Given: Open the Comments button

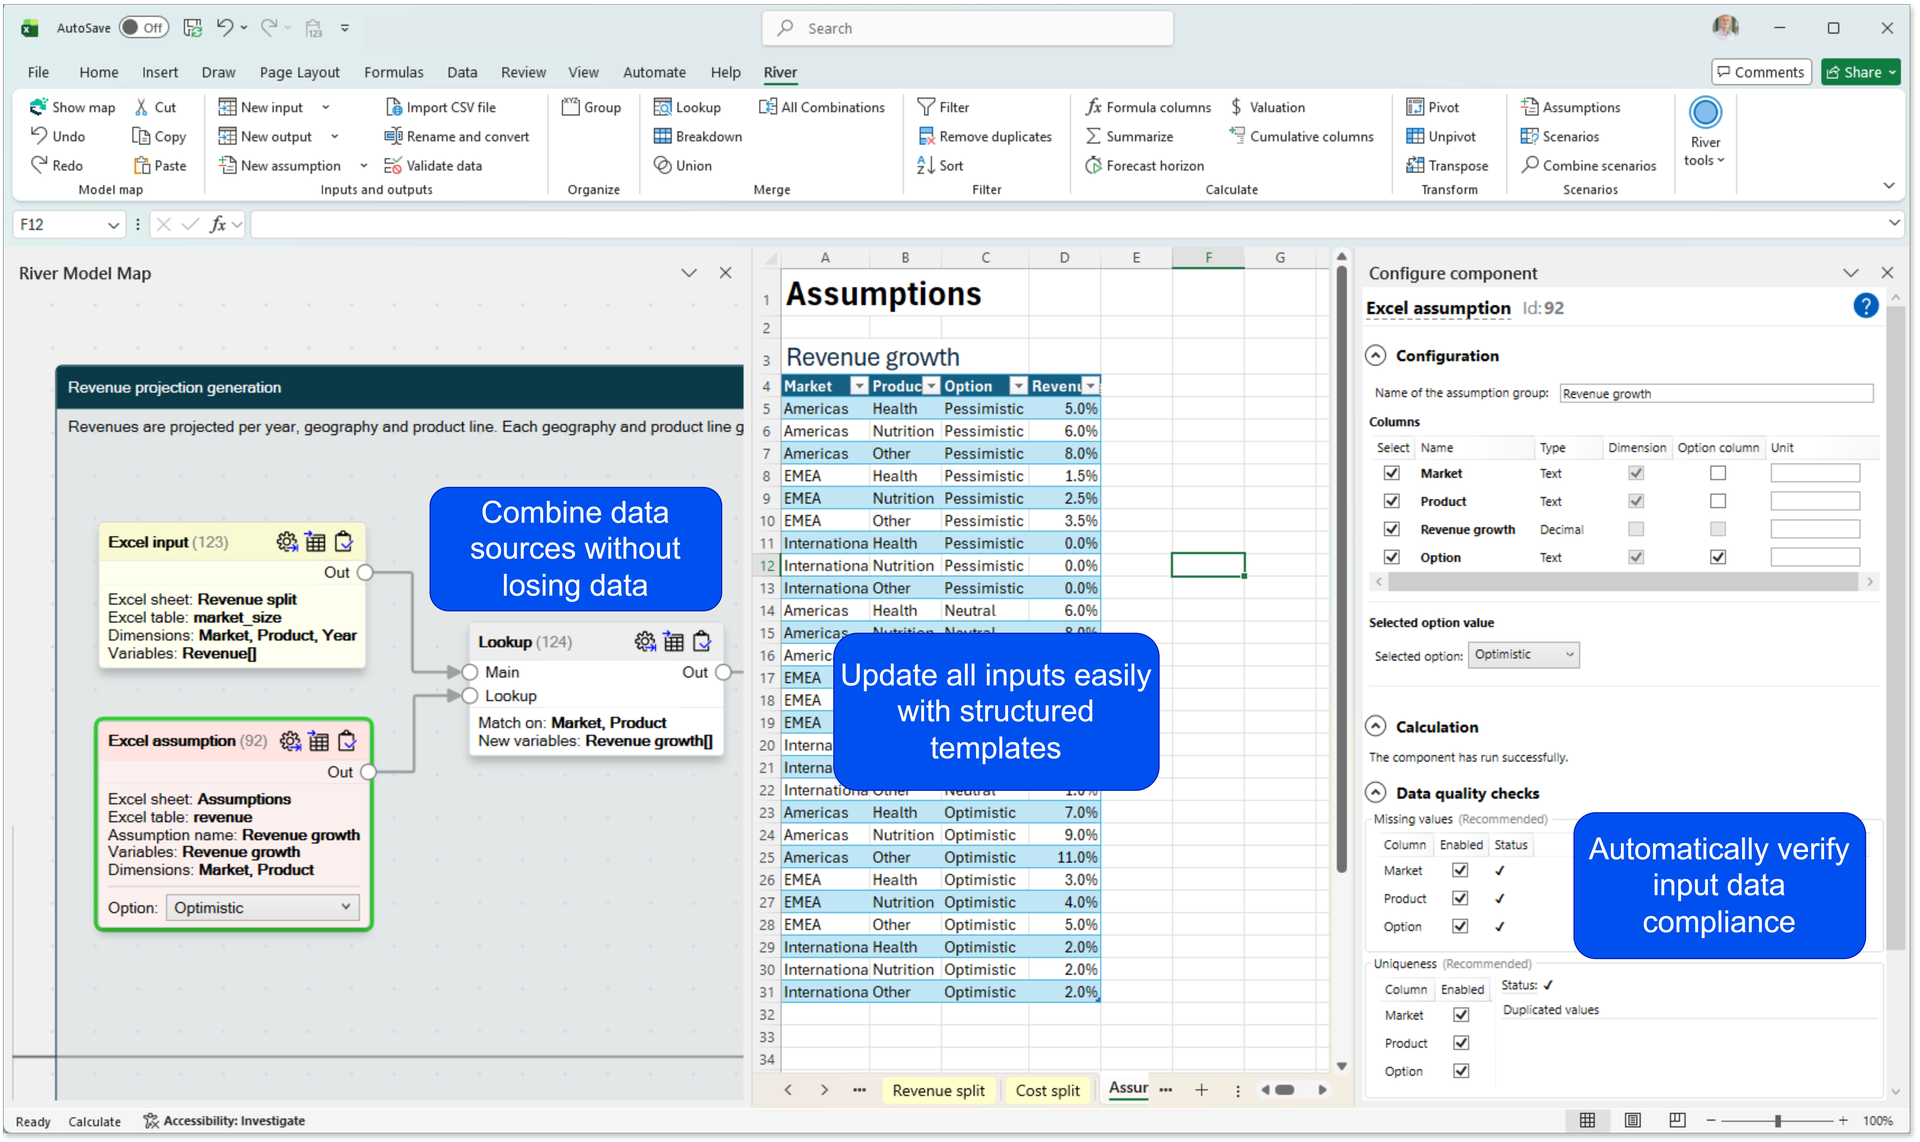Looking at the screenshot, I should tap(1761, 72).
